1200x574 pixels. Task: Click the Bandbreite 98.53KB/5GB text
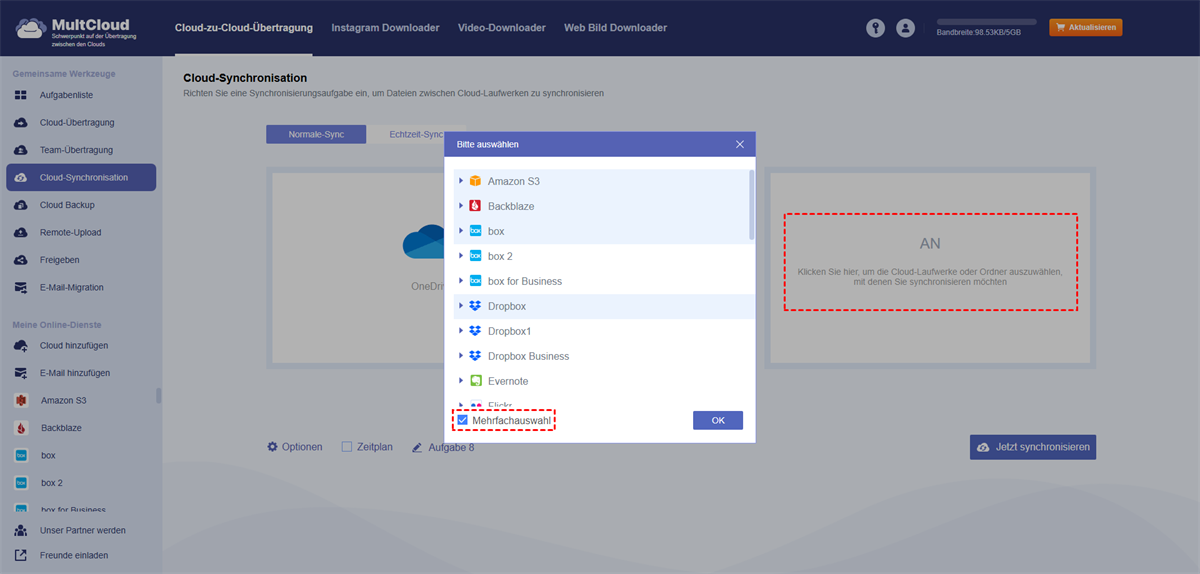979,33
